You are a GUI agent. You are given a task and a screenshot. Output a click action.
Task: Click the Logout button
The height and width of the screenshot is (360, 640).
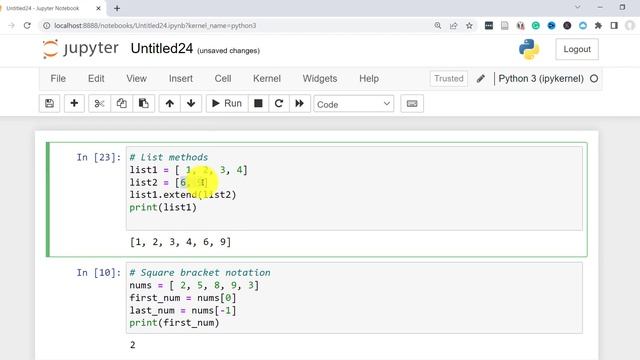point(577,49)
